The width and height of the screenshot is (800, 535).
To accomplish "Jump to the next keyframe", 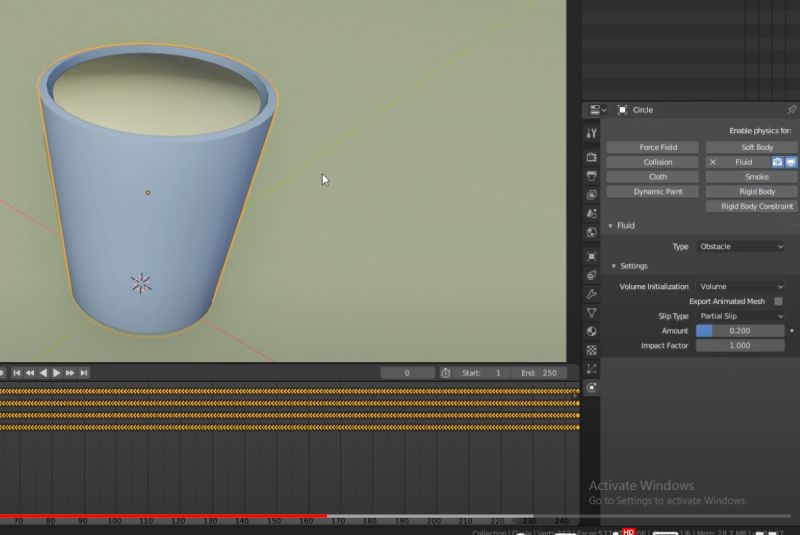I will 70,373.
